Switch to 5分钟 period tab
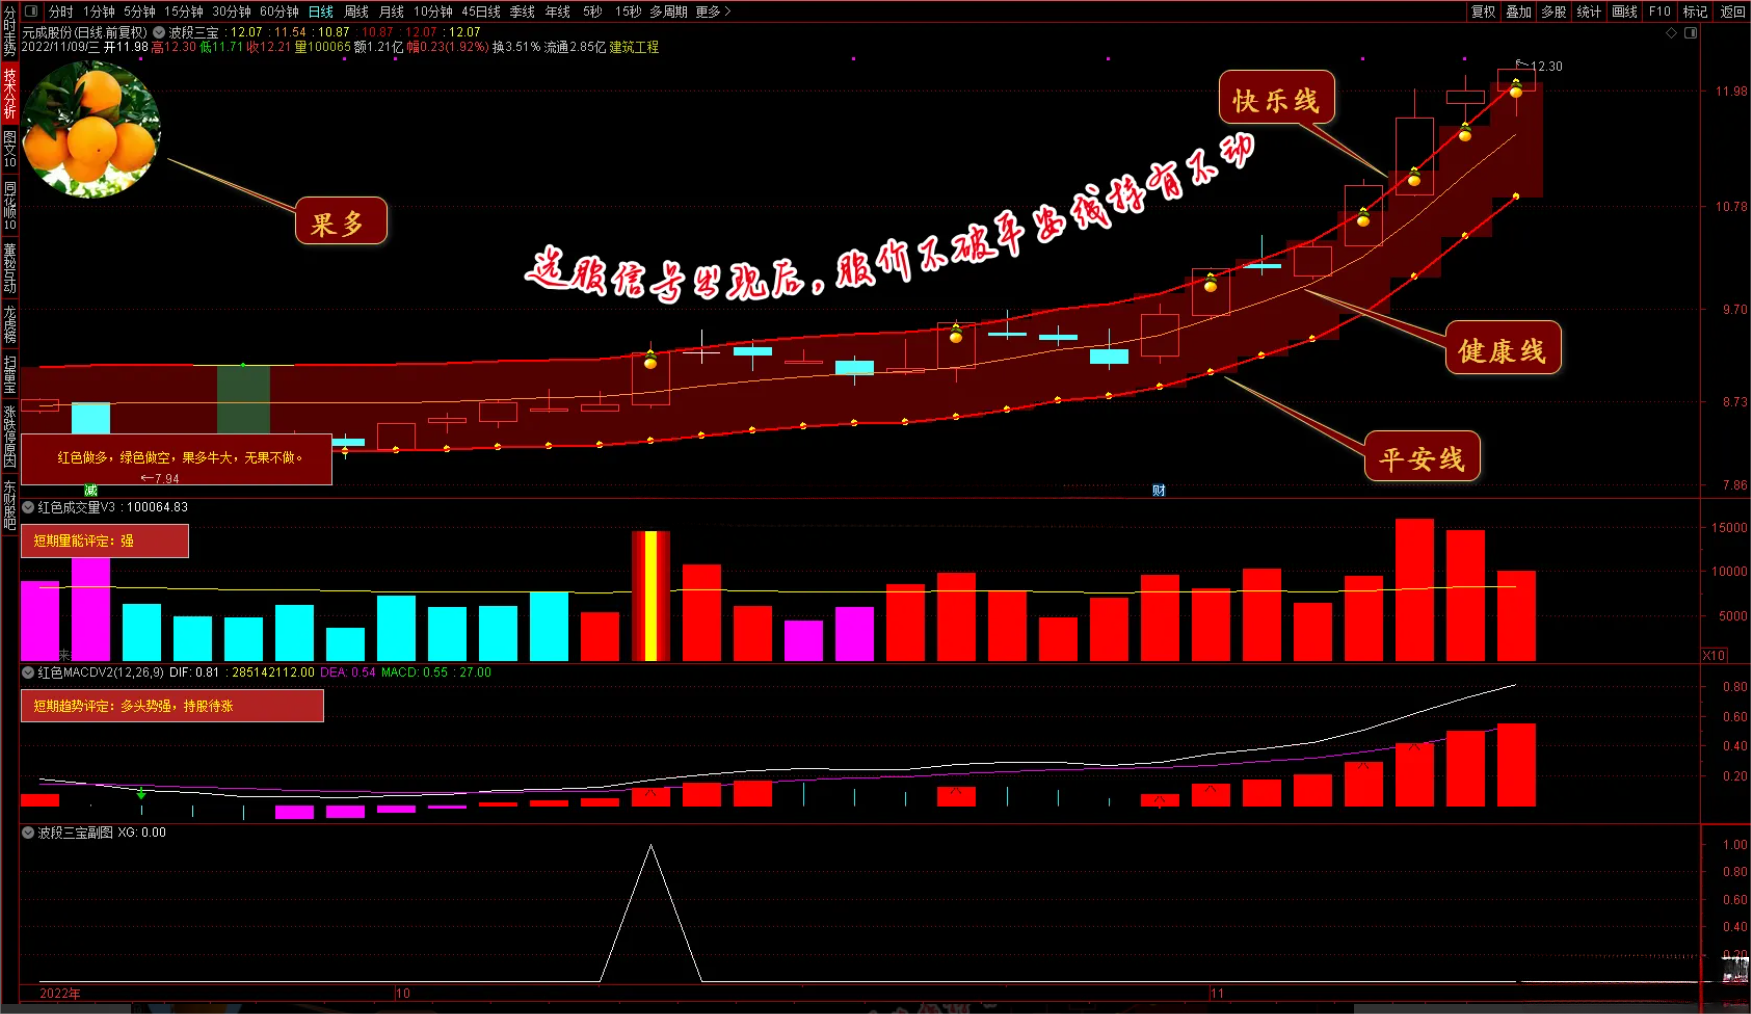The height and width of the screenshot is (1014, 1751). pos(139,11)
